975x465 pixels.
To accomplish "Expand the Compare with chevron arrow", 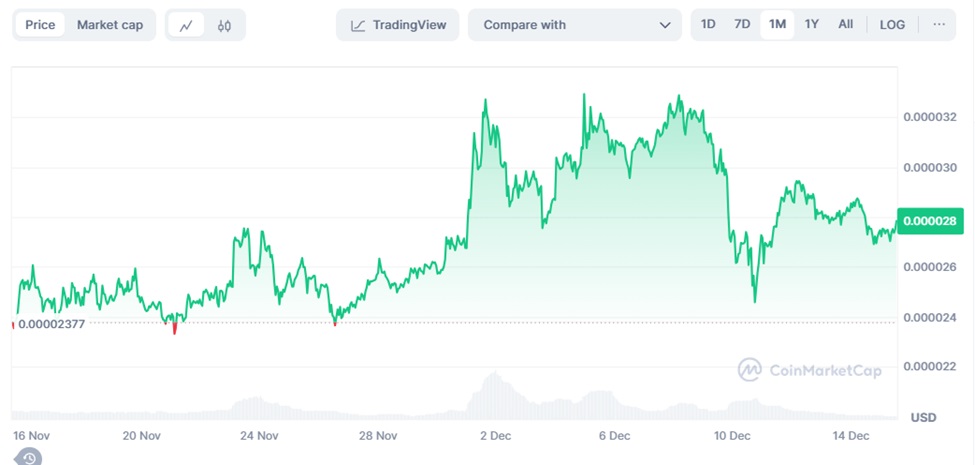I will (665, 25).
